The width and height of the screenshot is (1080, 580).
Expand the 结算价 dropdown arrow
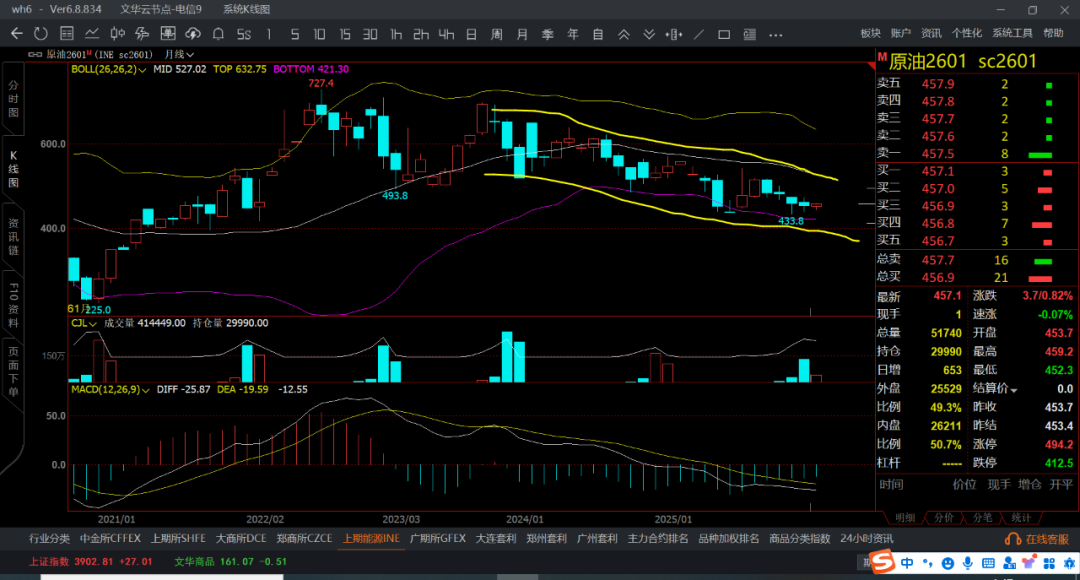coord(1013,389)
